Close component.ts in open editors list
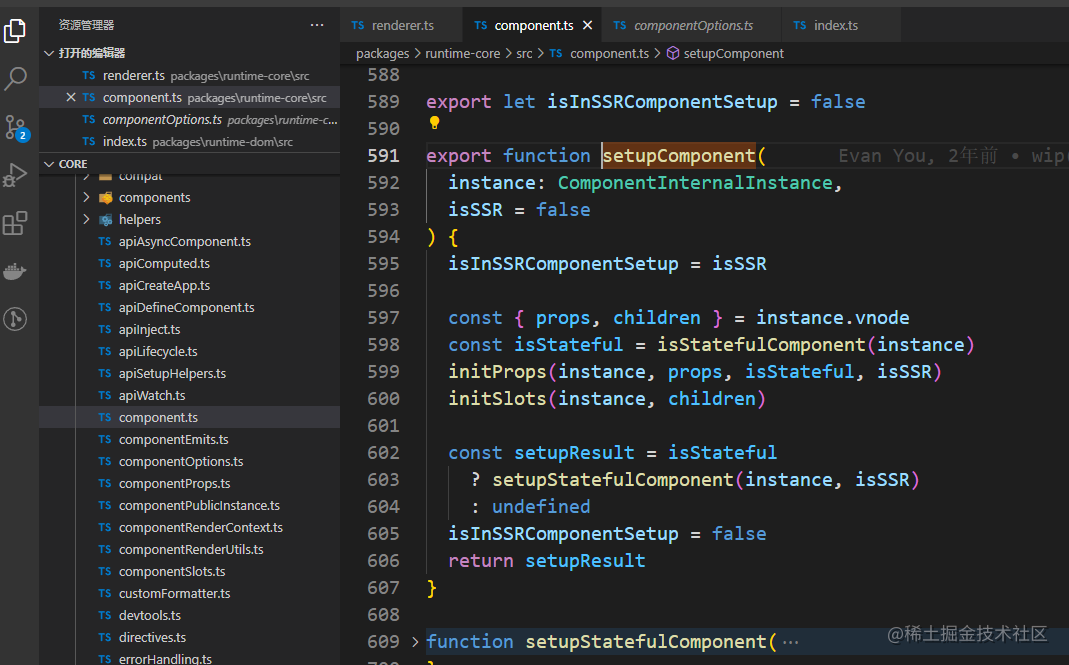This screenshot has width=1069, height=665. [70, 98]
